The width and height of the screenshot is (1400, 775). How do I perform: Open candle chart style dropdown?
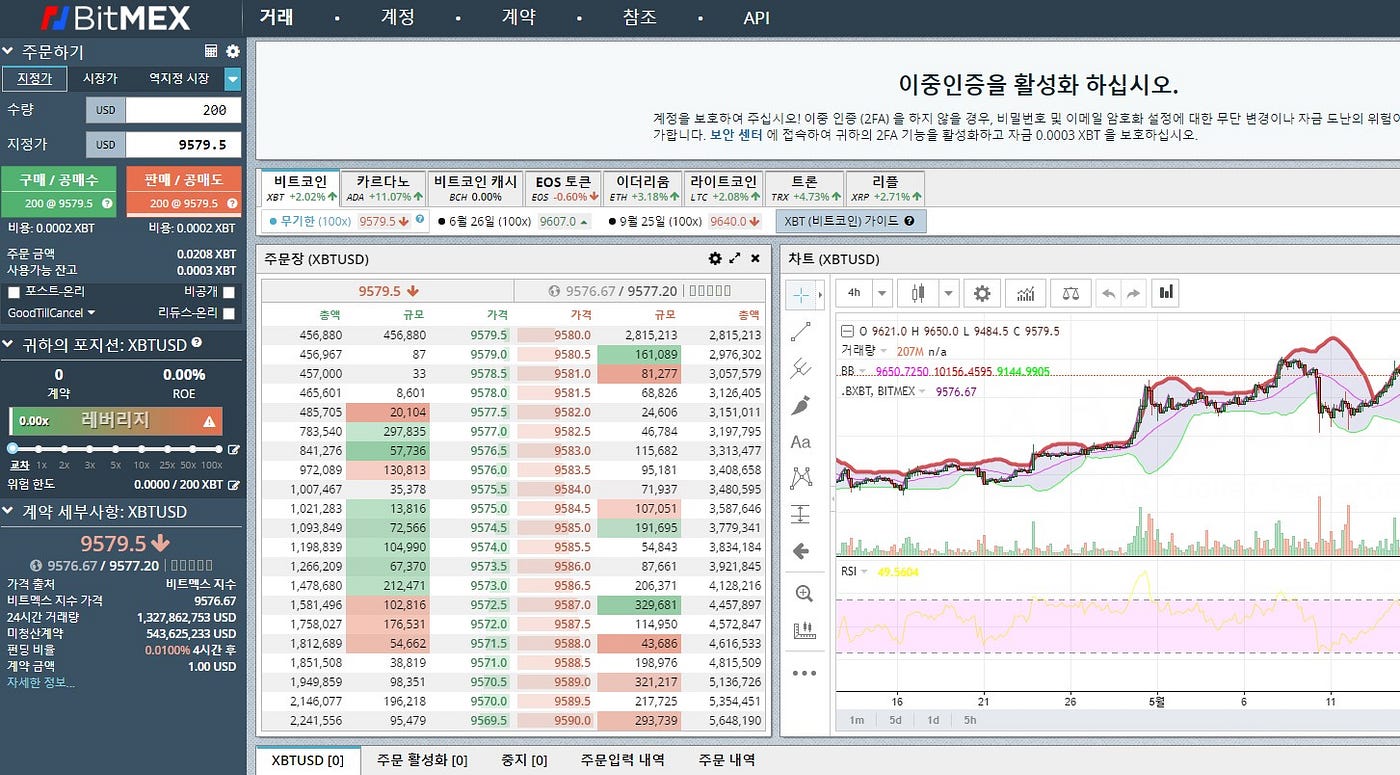[x=948, y=293]
